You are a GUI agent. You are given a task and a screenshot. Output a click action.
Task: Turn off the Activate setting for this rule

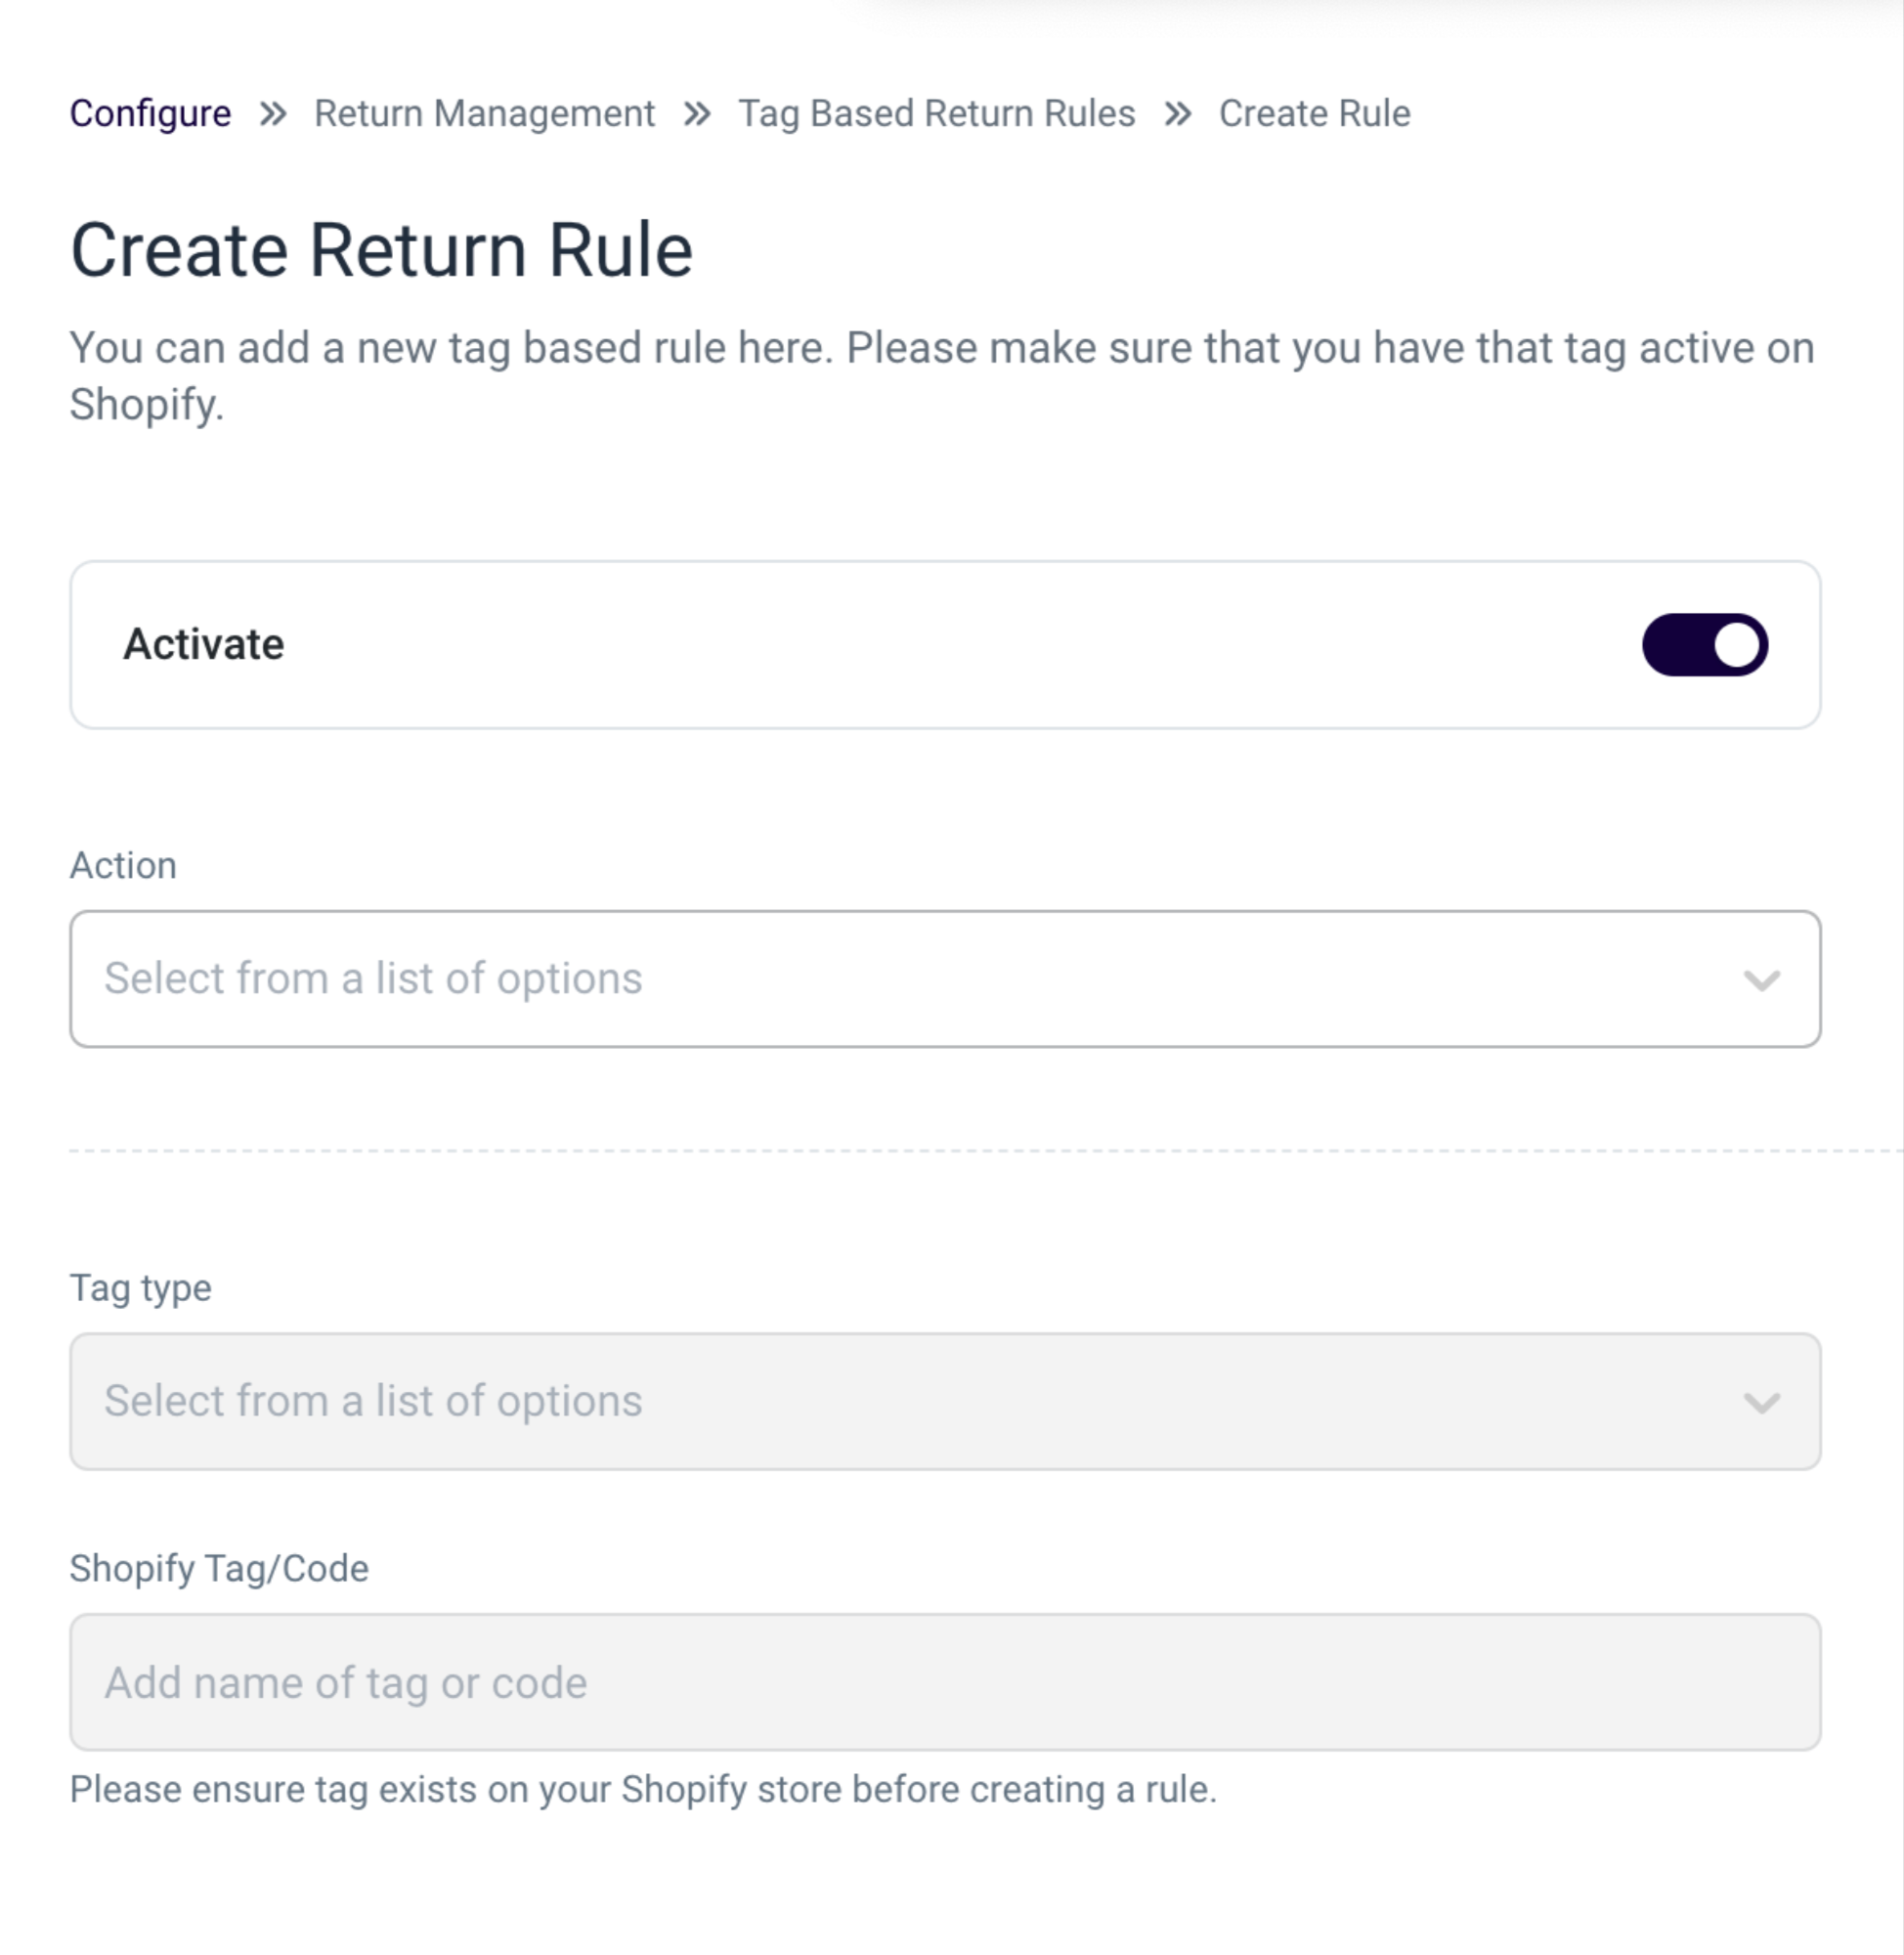1703,644
